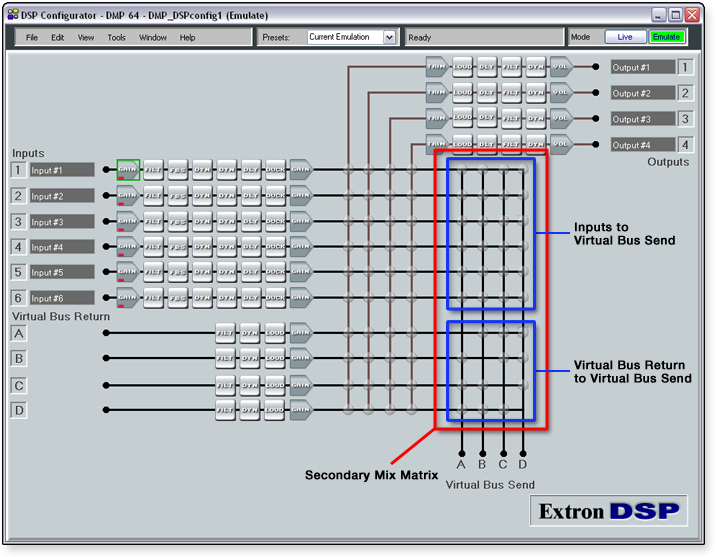Switch to Emulate mode
The image size is (720, 557).
pyautogui.click(x=665, y=37)
